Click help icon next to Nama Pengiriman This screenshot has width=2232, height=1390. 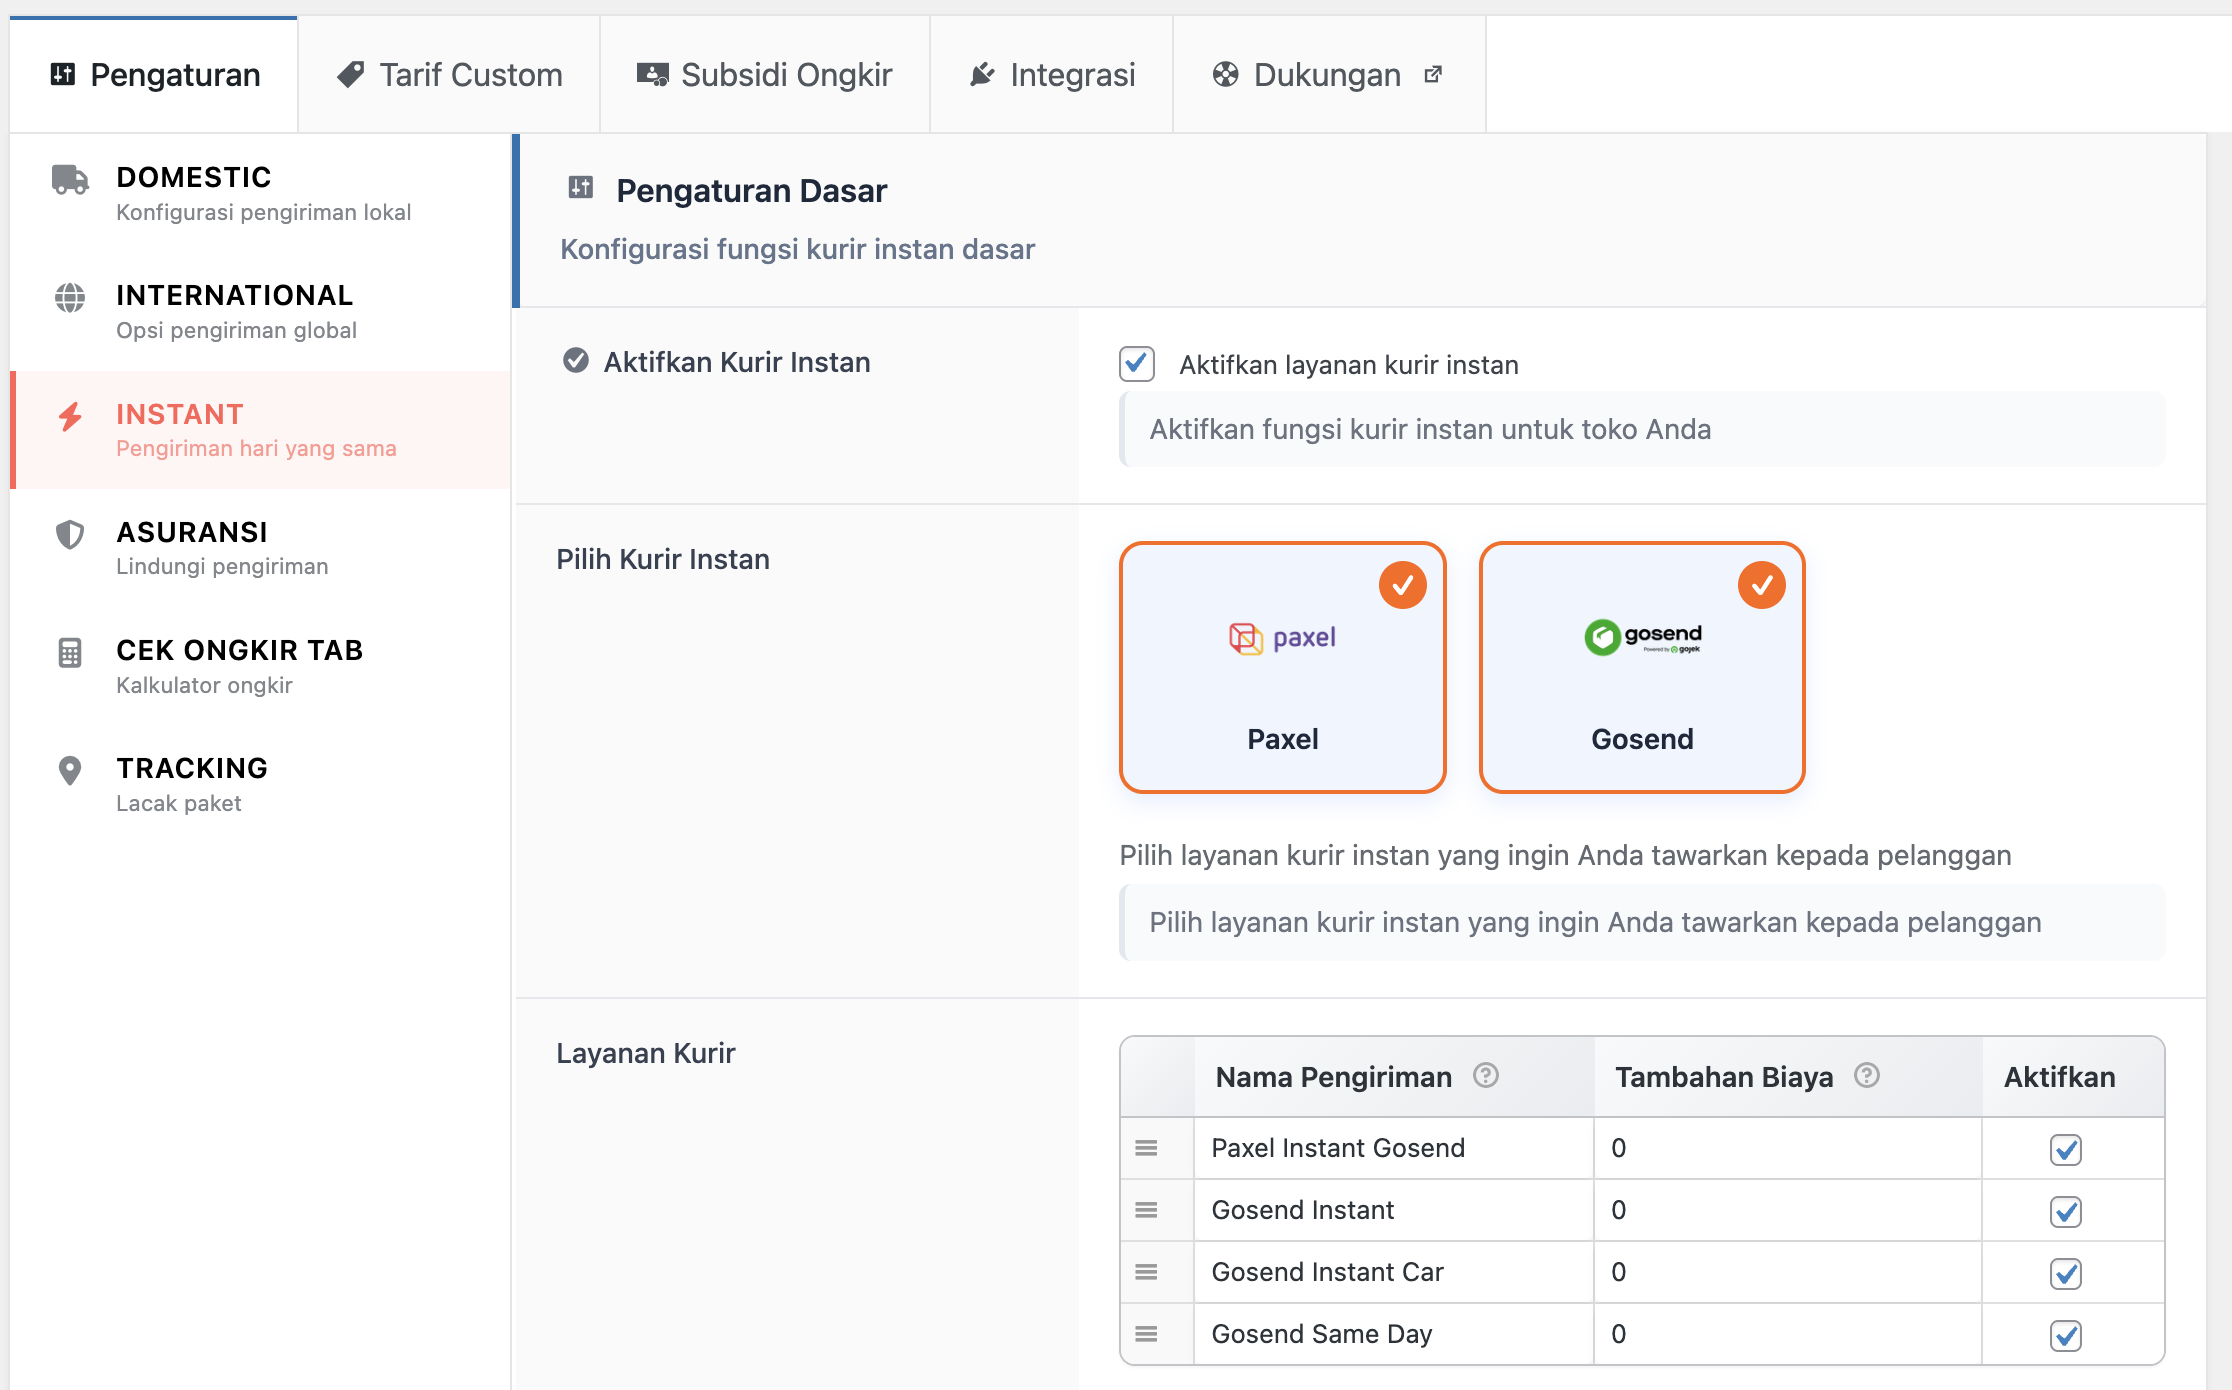click(x=1486, y=1075)
